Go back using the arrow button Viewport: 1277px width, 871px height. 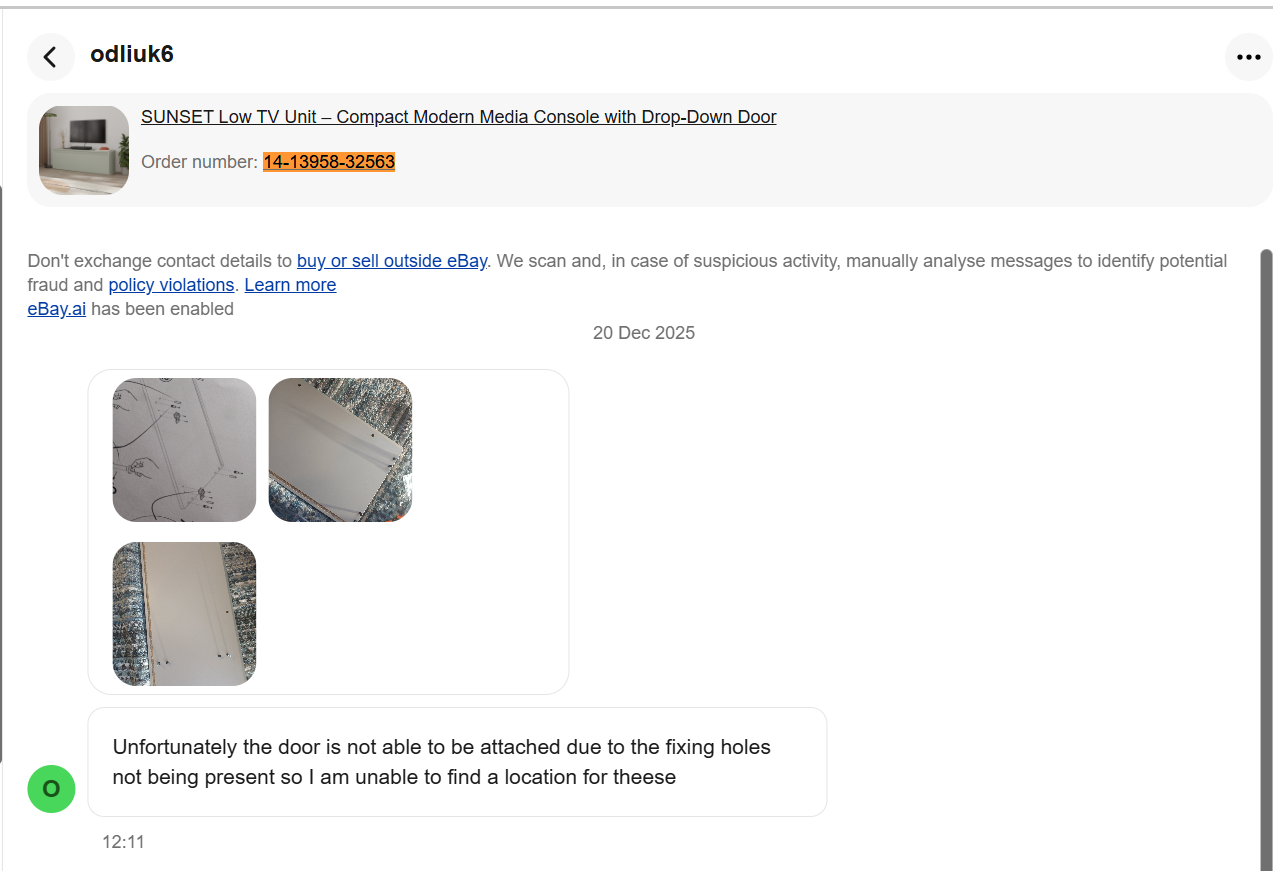pyautogui.click(x=50, y=57)
